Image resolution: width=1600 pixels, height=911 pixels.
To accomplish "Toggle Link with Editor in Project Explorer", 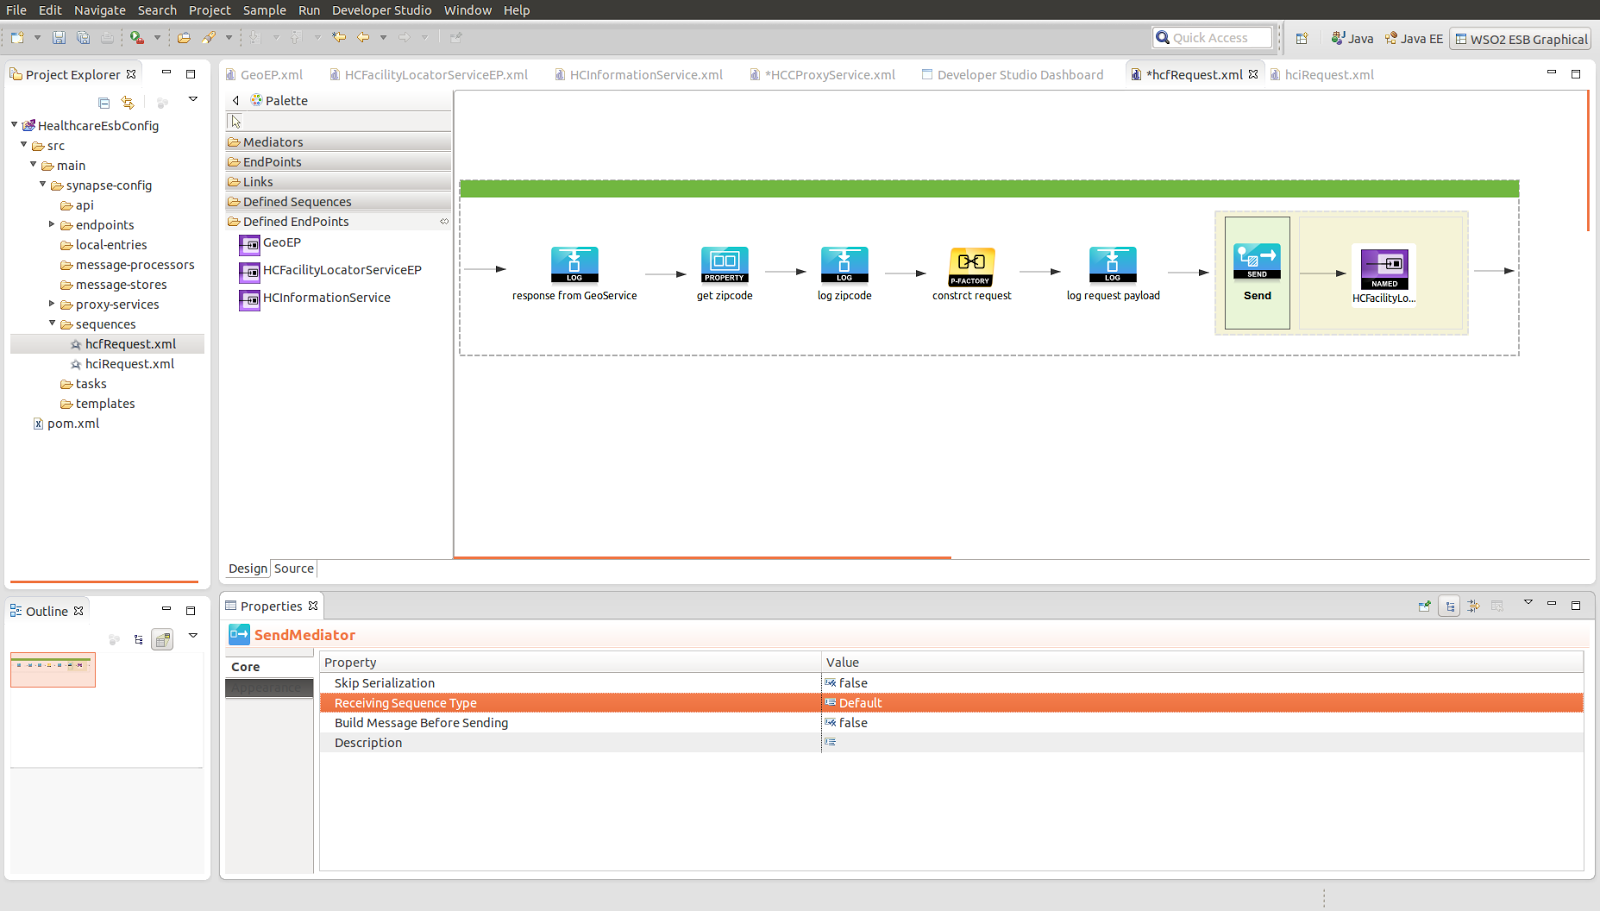I will tap(128, 102).
